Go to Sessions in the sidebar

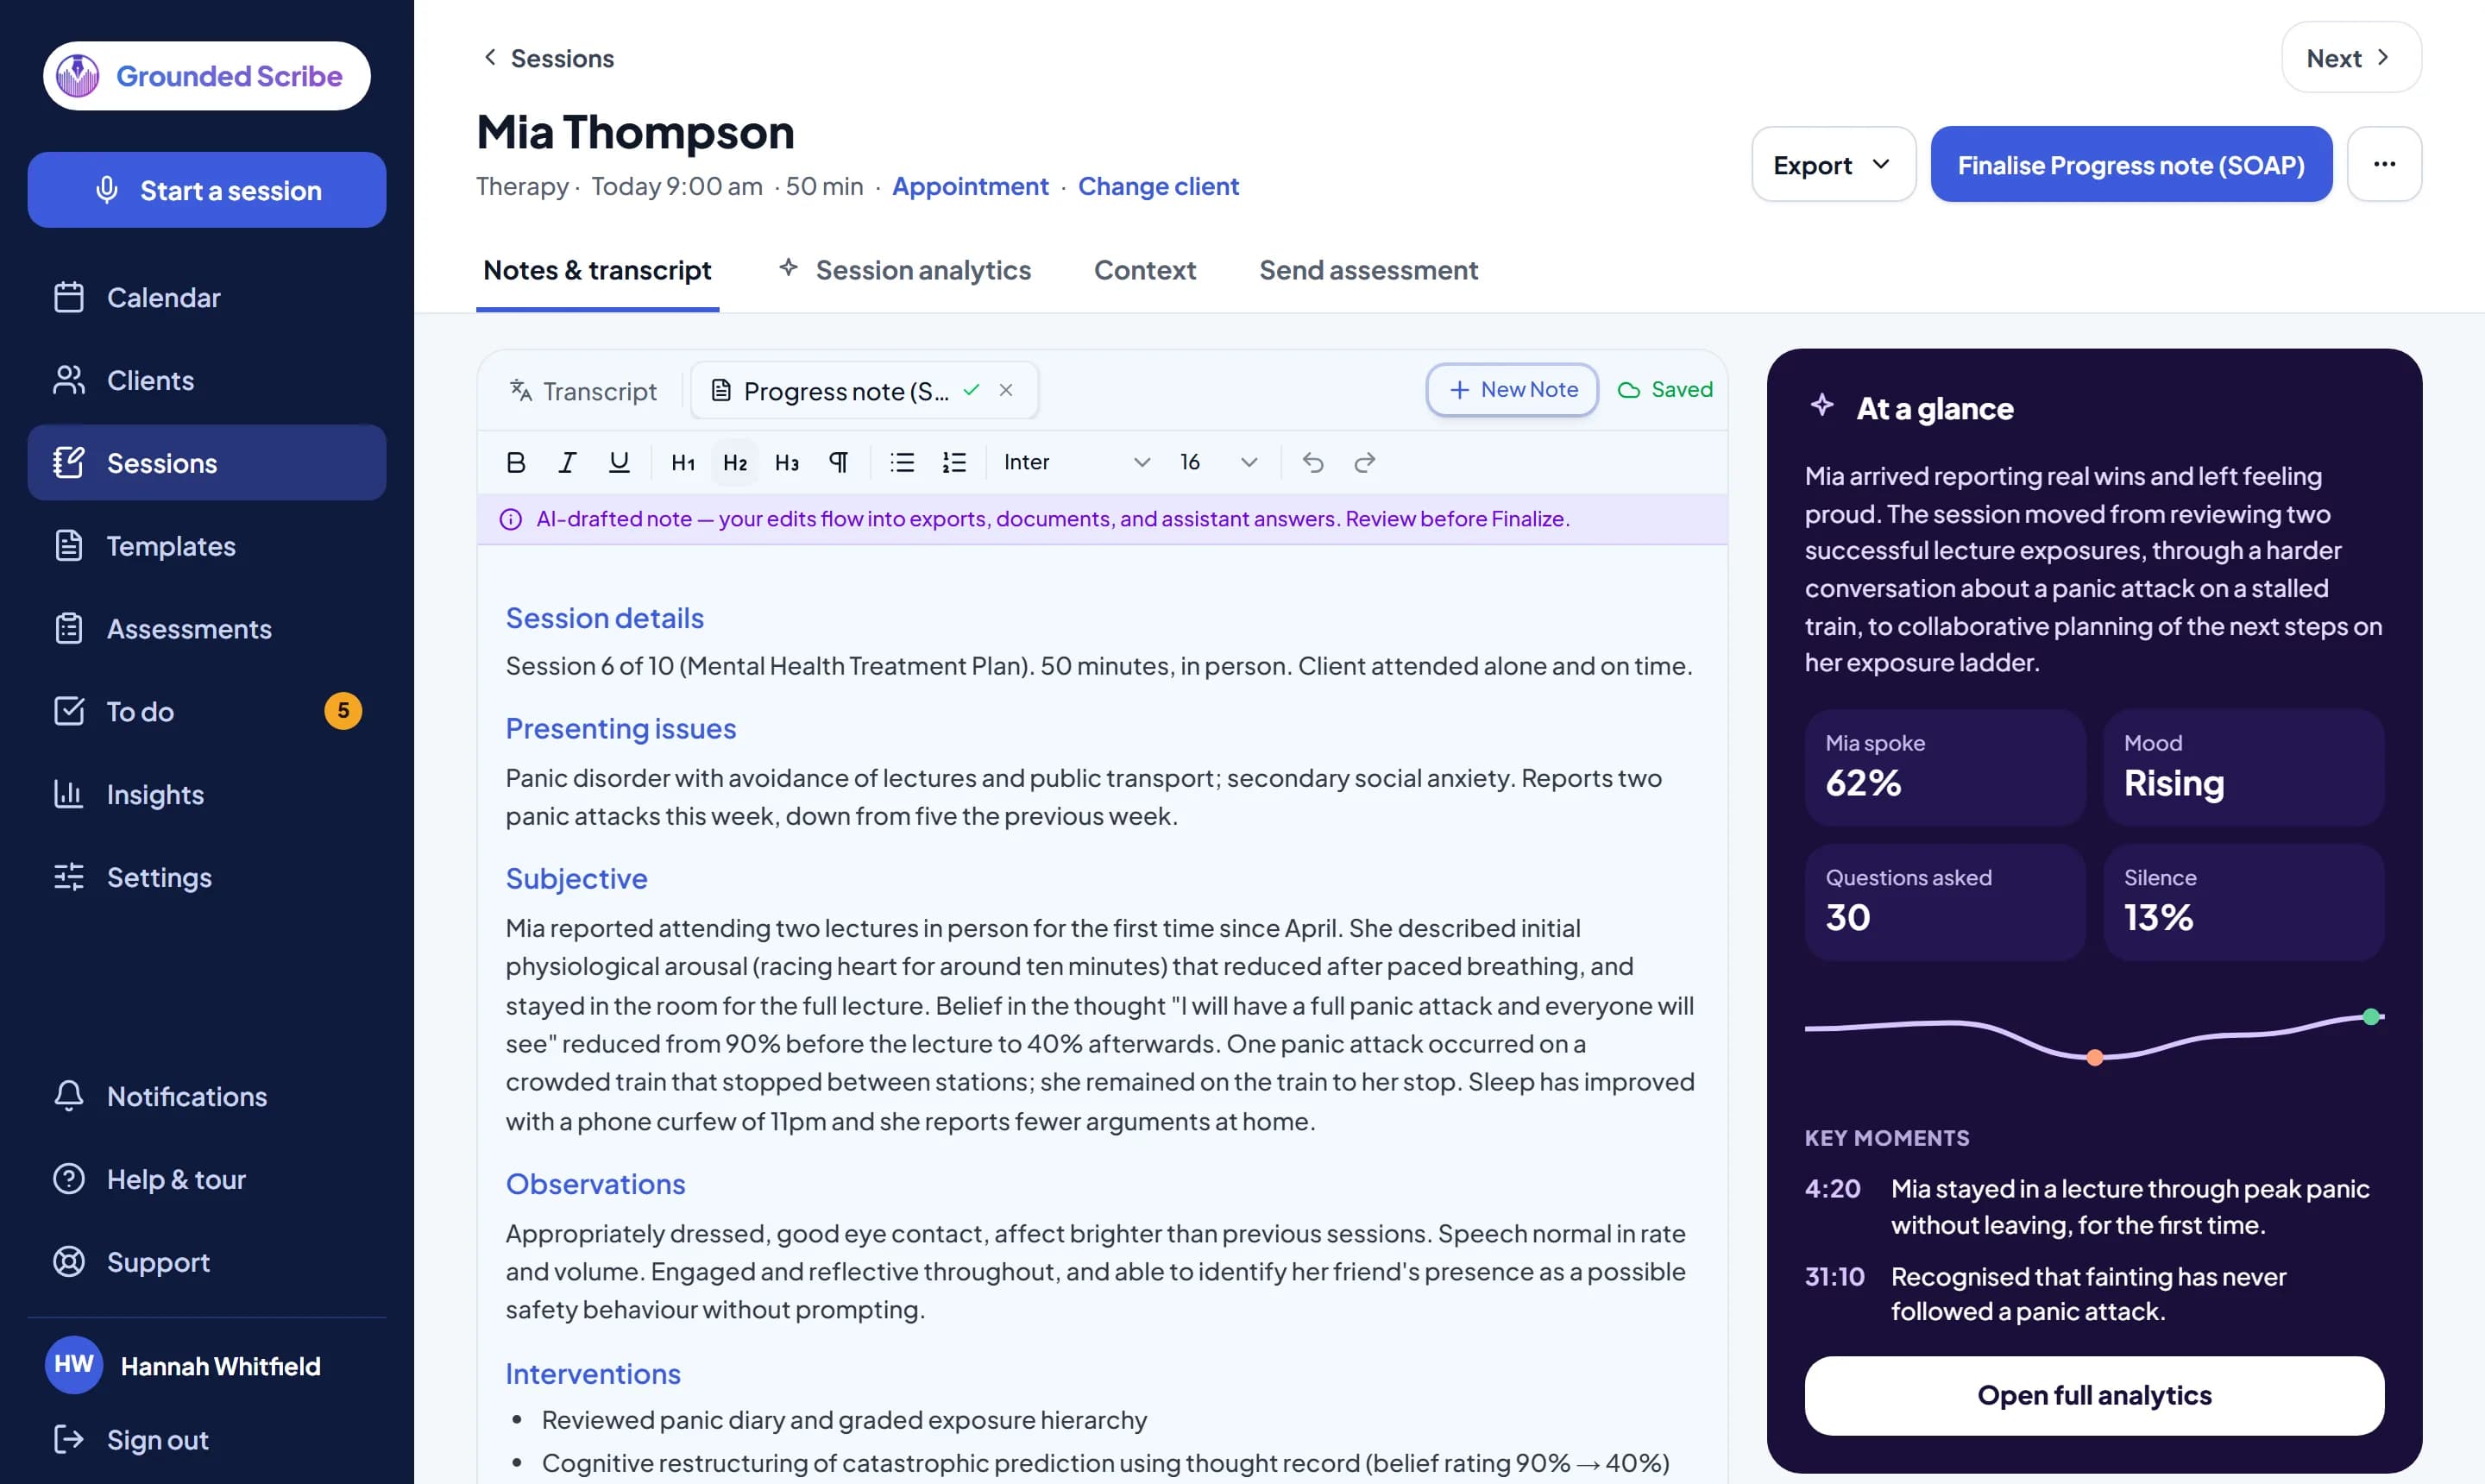click(x=207, y=463)
